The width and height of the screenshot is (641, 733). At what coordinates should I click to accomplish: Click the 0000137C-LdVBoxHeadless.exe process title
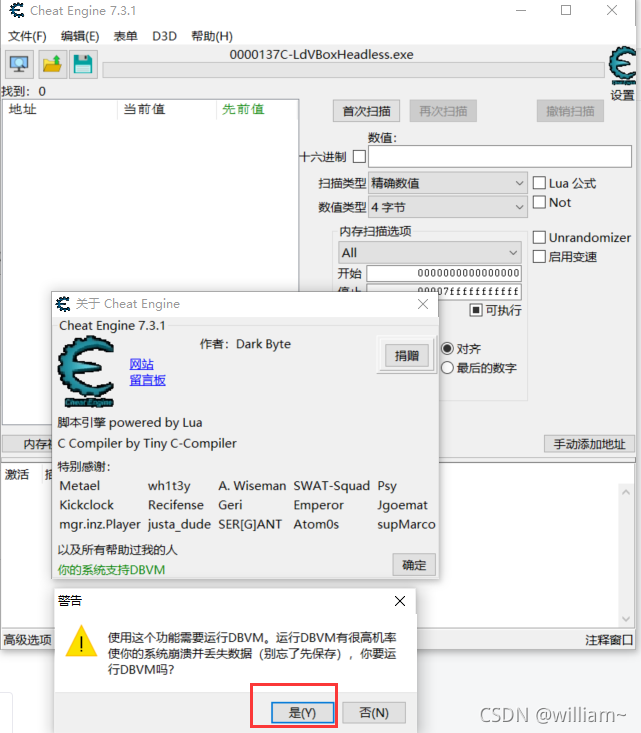321,55
